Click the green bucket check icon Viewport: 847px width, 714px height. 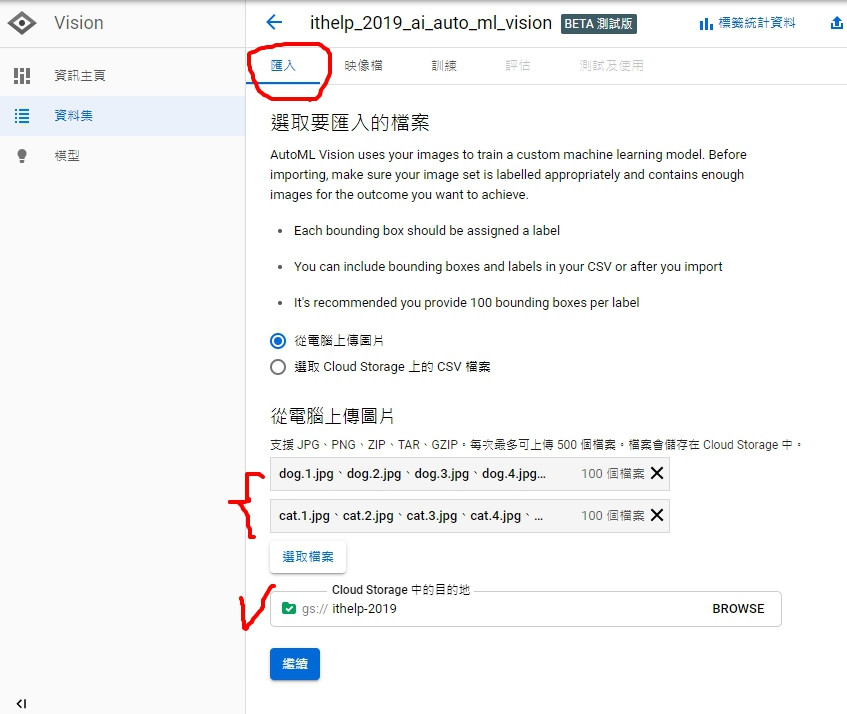(x=289, y=609)
